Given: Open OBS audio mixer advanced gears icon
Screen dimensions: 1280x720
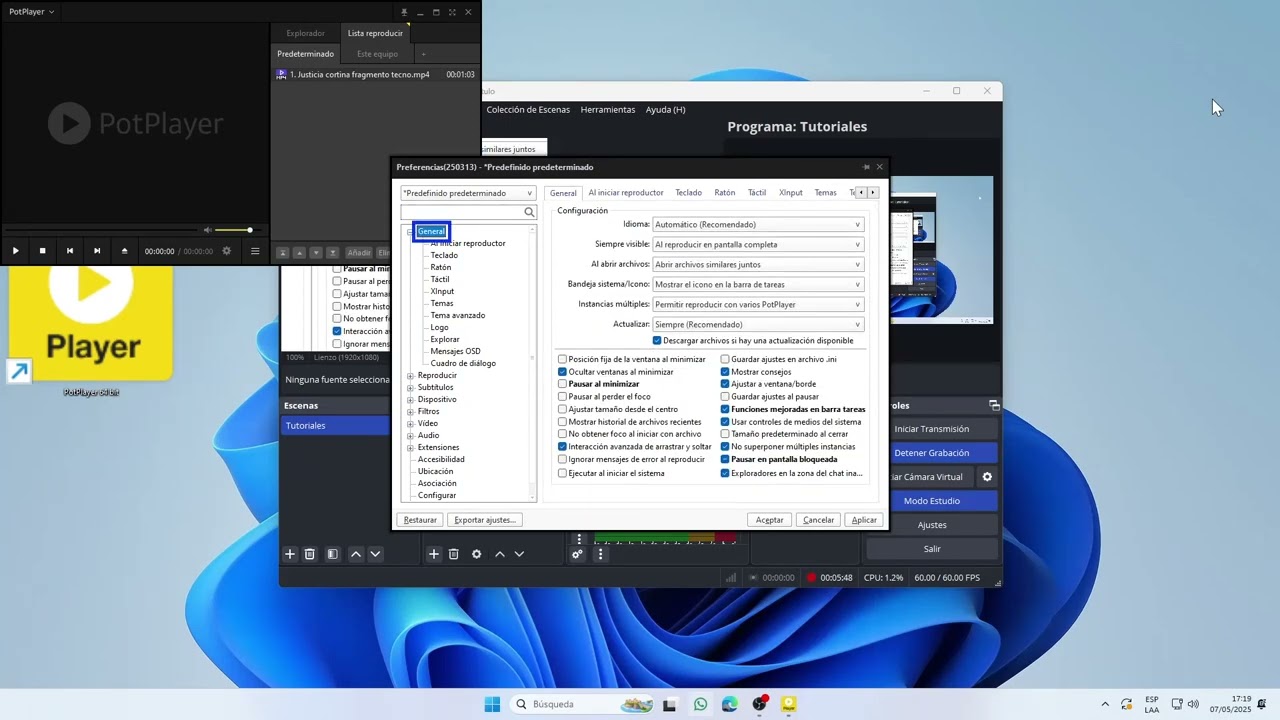Looking at the screenshot, I should click(x=577, y=554).
